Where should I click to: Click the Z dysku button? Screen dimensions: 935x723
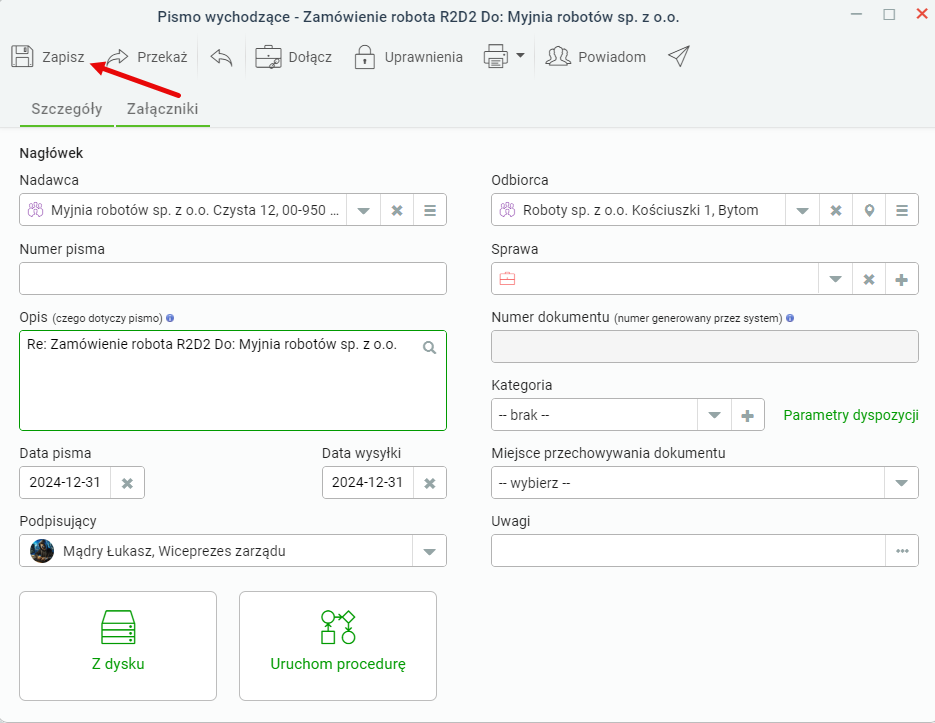point(118,646)
